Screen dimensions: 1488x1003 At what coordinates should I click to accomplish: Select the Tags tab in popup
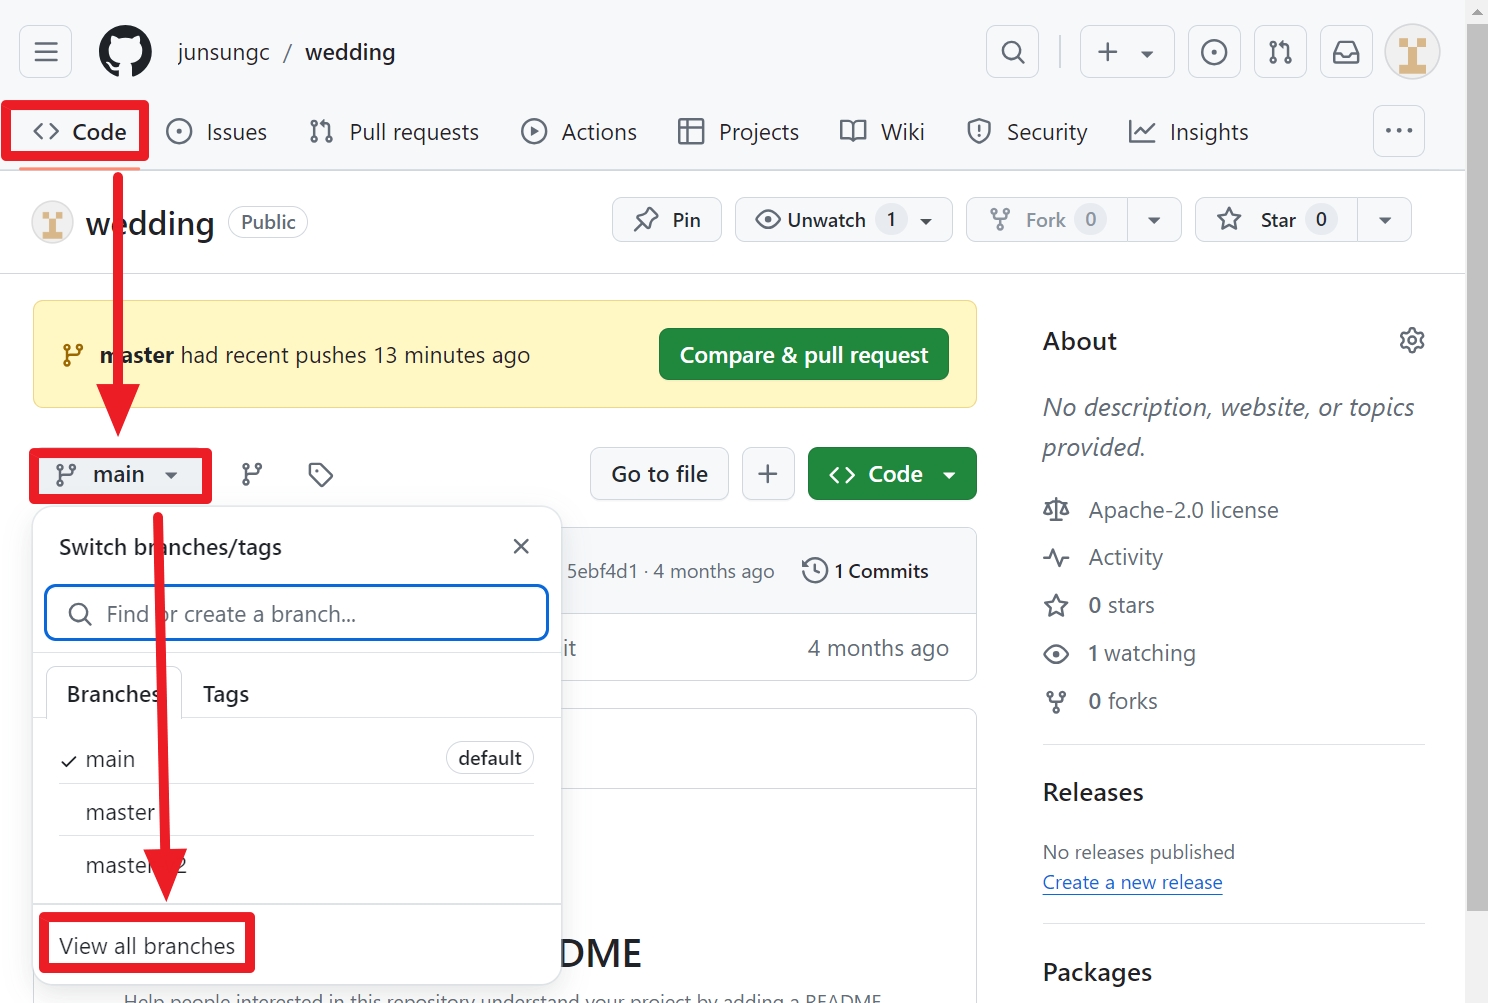pos(226,694)
